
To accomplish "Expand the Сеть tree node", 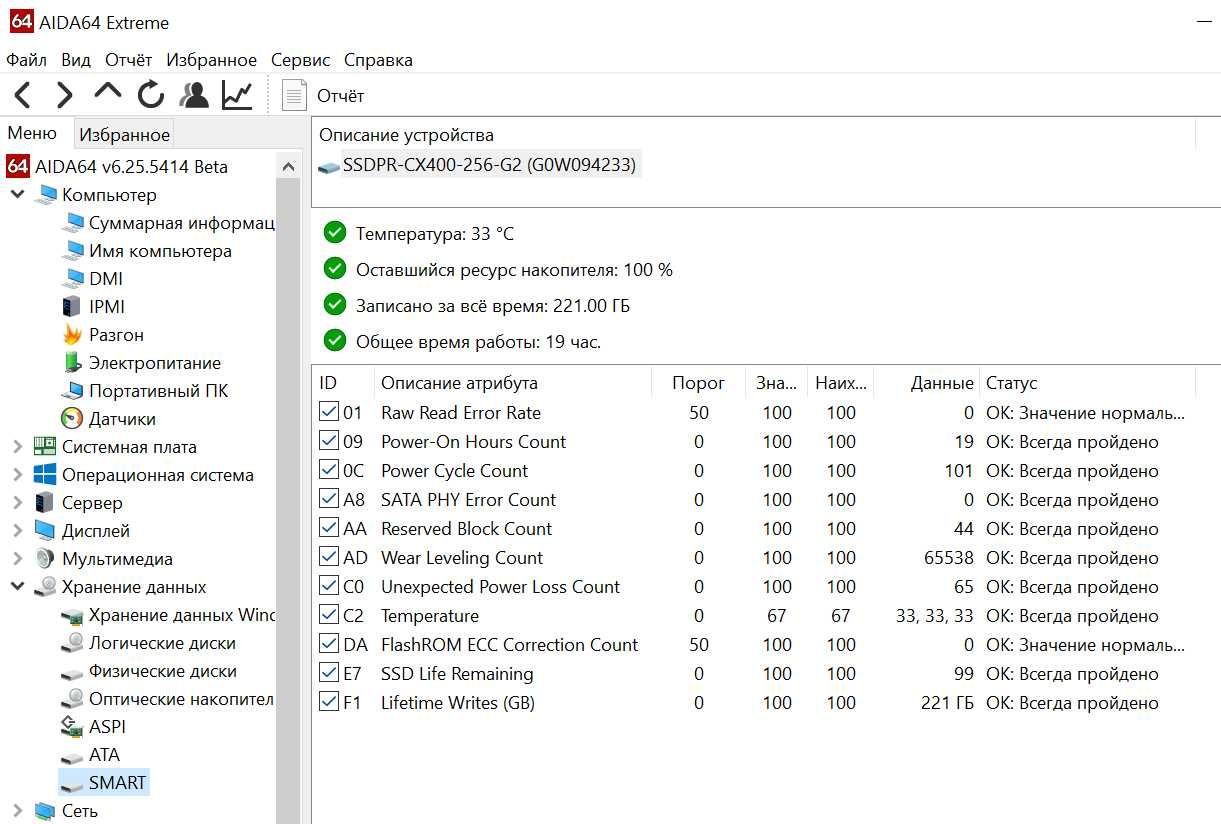I will [17, 811].
